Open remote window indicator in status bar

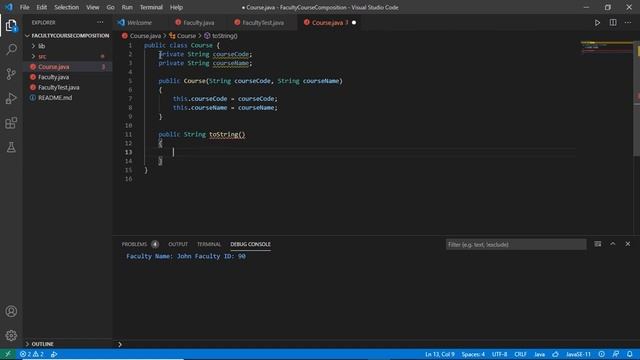point(7,354)
